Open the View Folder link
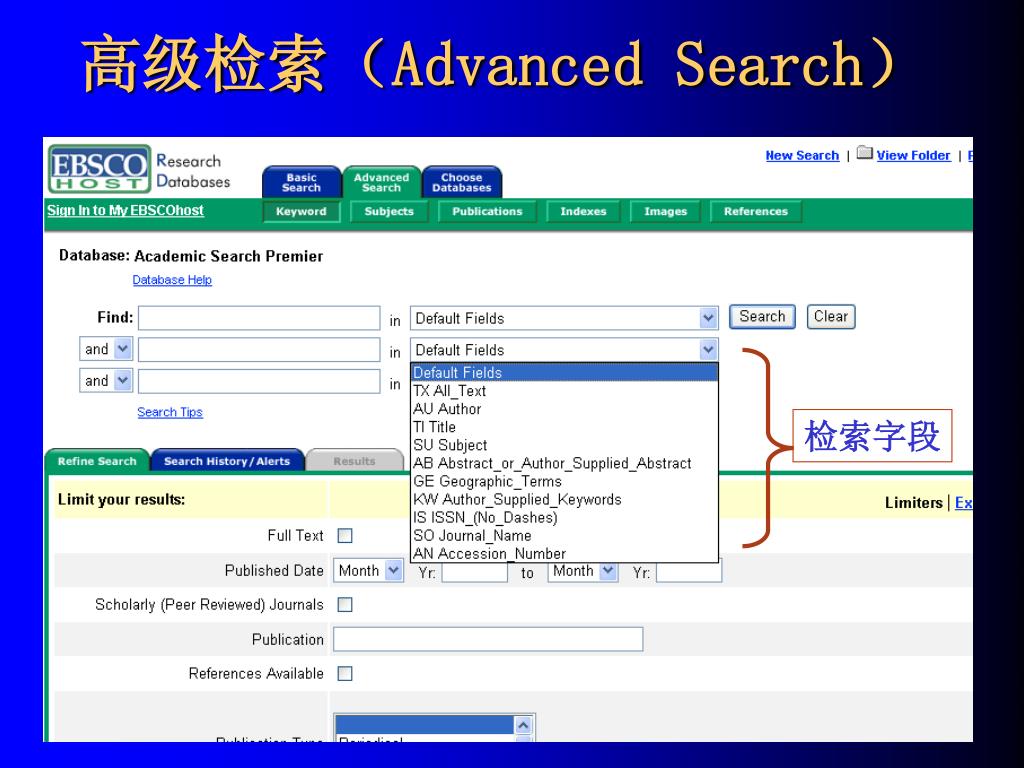The height and width of the screenshot is (768, 1024). (x=913, y=155)
